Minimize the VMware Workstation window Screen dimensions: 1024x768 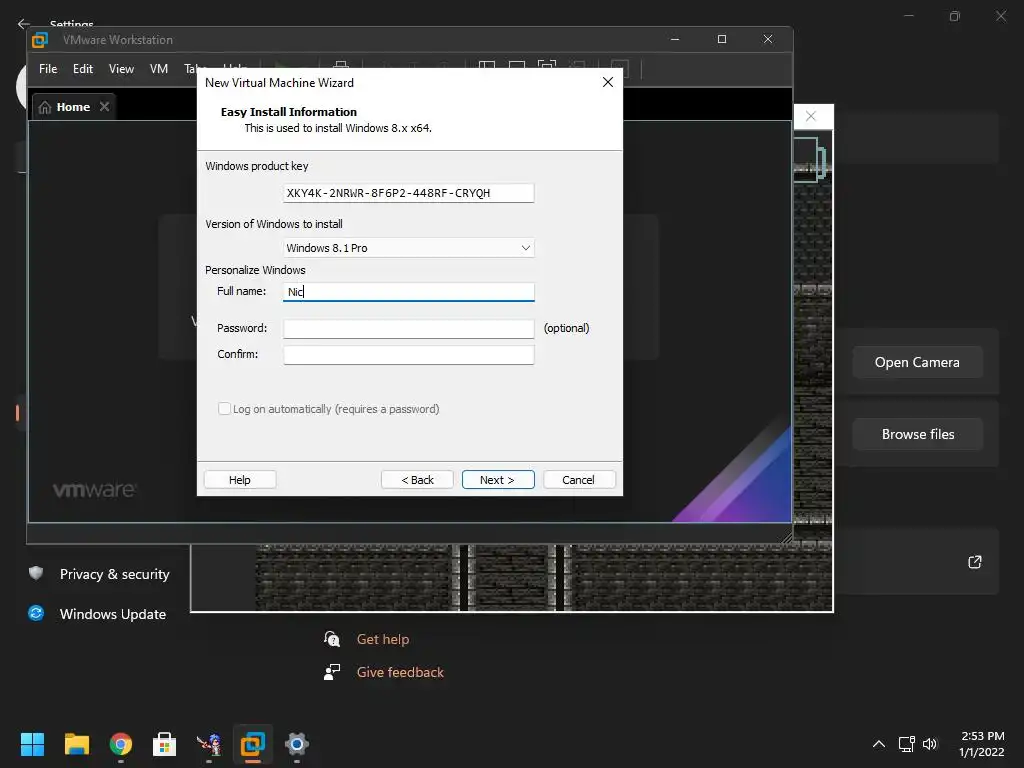(x=675, y=39)
